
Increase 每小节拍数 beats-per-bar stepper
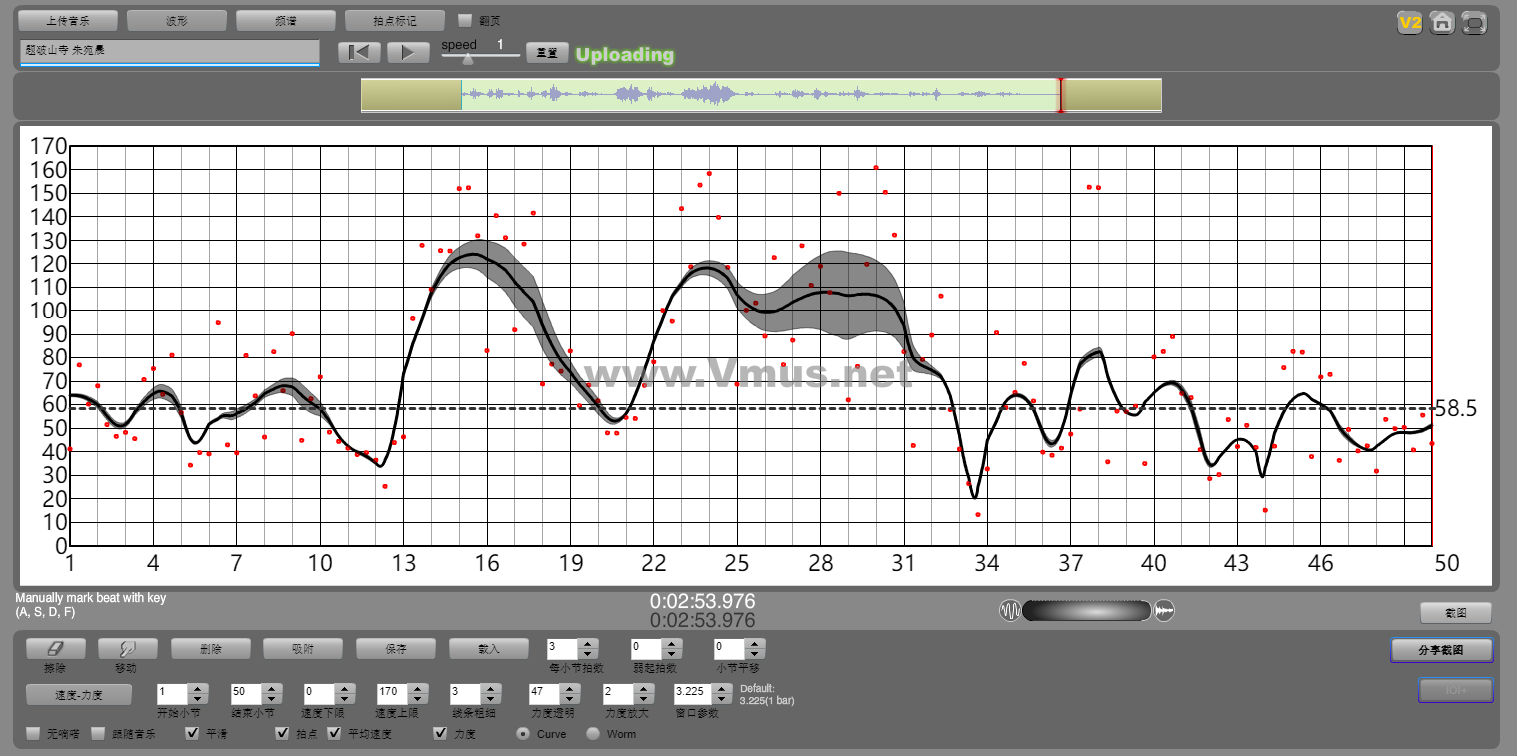588,644
